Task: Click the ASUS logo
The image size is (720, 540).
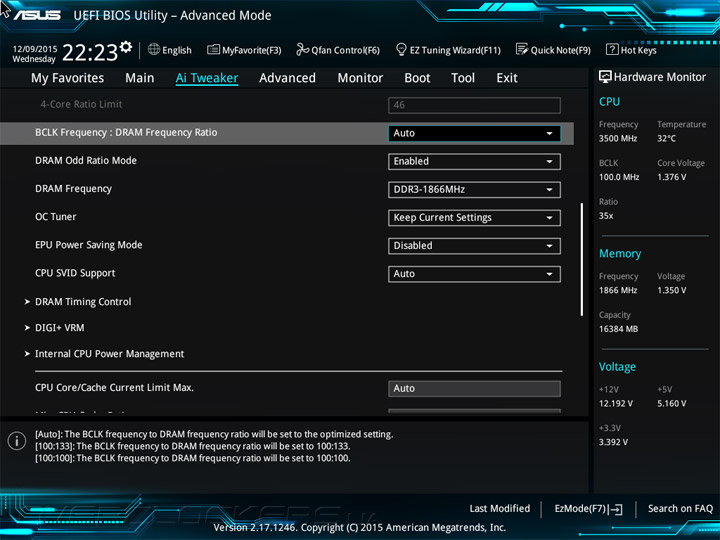Action: coord(38,15)
